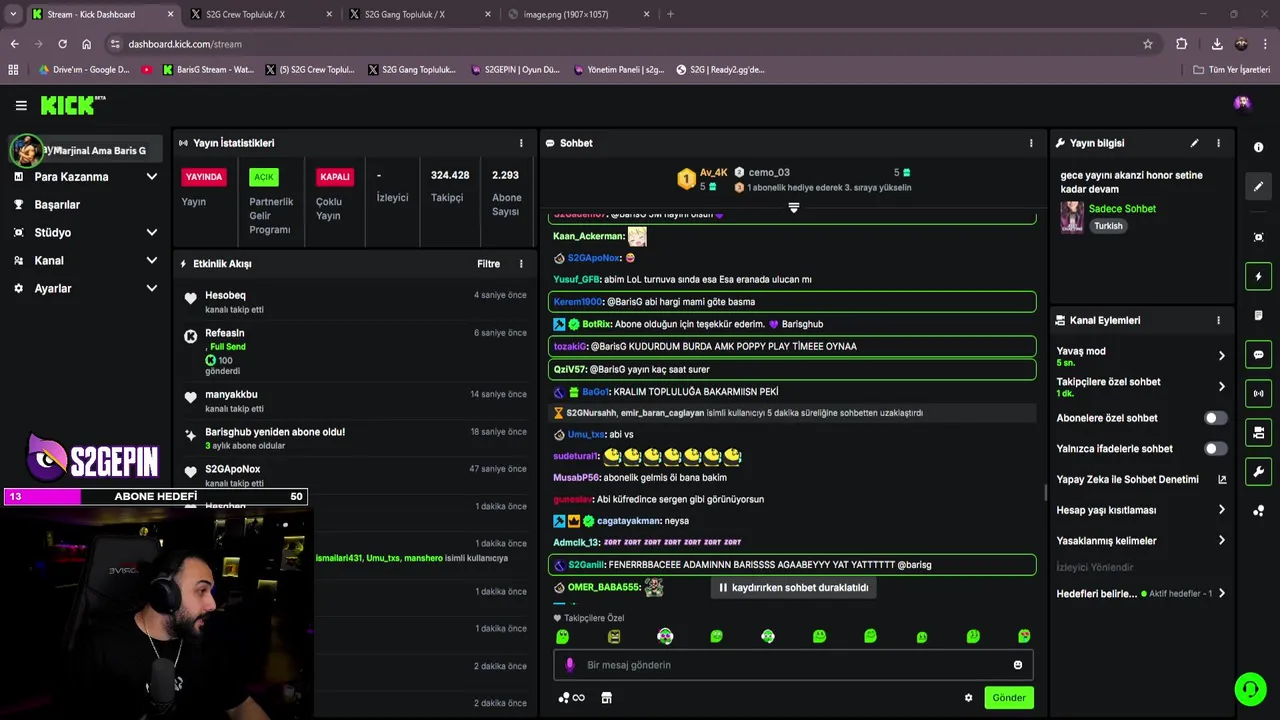The height and width of the screenshot is (720, 1280).
Task: Click the info icon in the right sidebar
Action: coord(1258,147)
